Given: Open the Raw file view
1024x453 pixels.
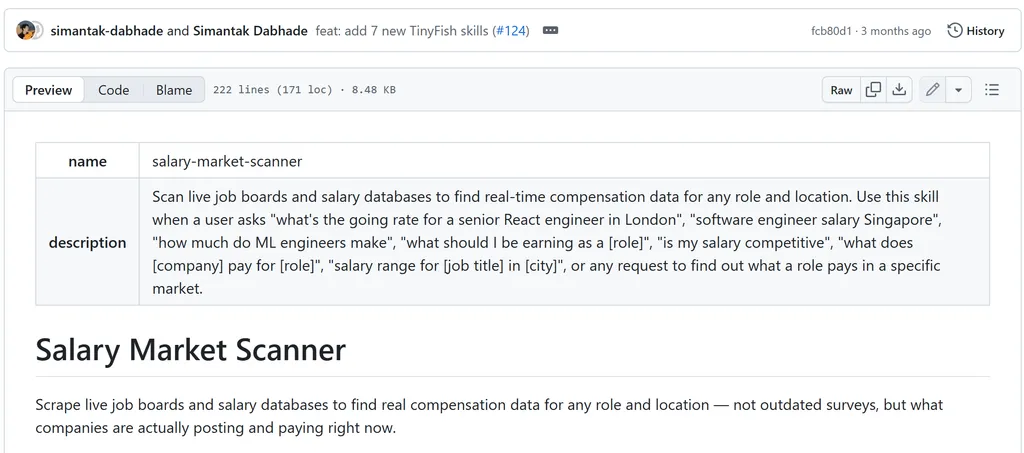Looking at the screenshot, I should 841,90.
